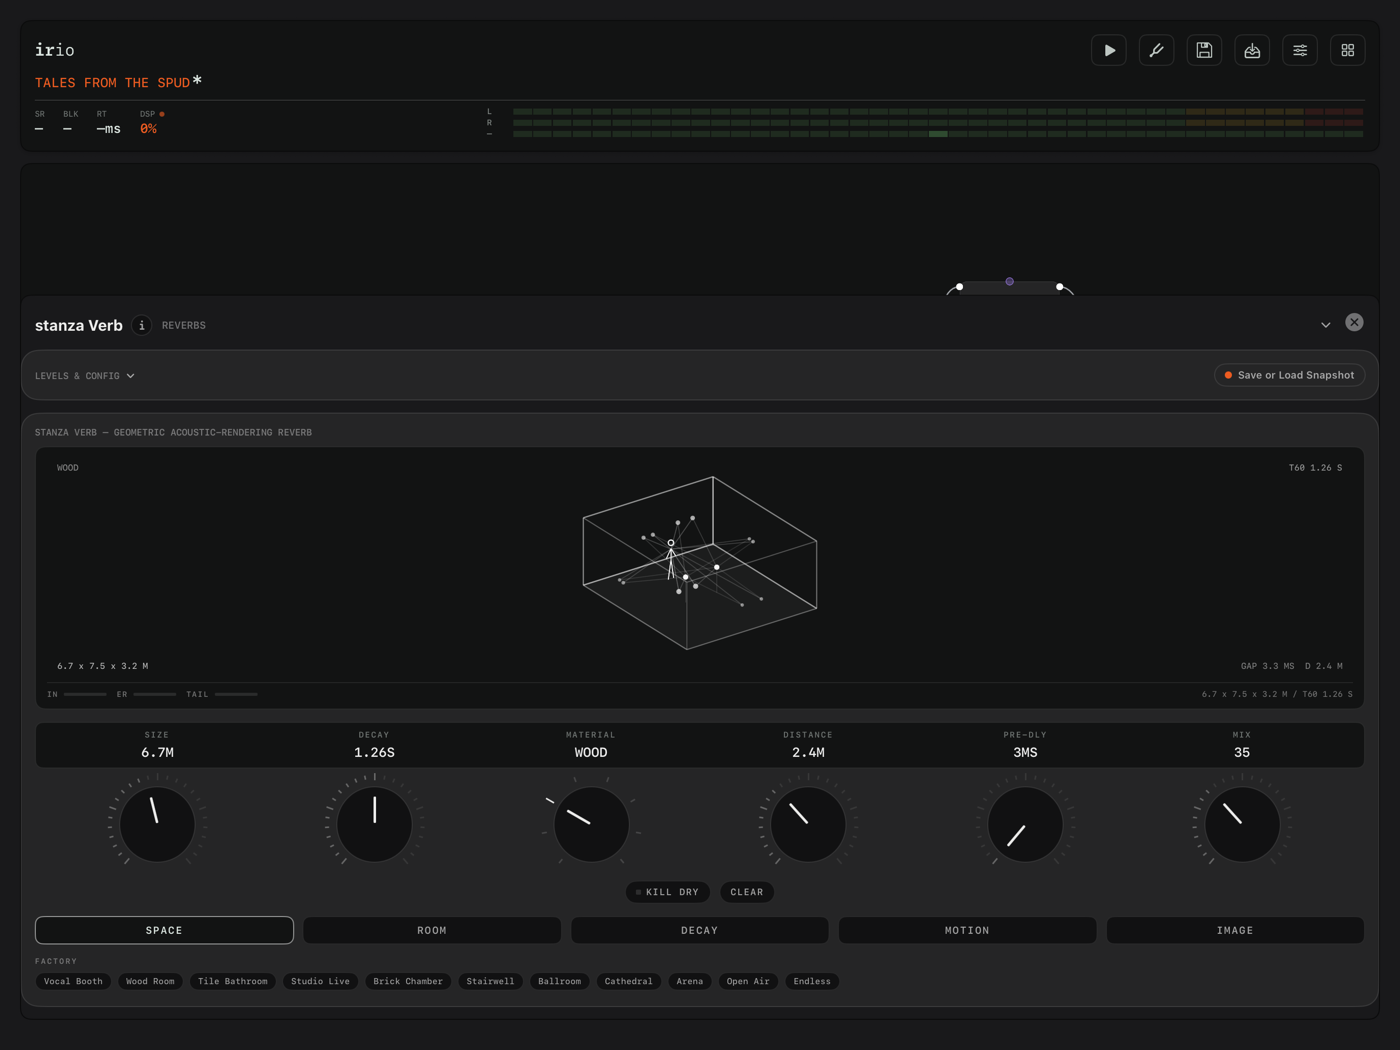Screen dimensions: 1400x1050
Task: Click the Size knob
Action: (157, 824)
